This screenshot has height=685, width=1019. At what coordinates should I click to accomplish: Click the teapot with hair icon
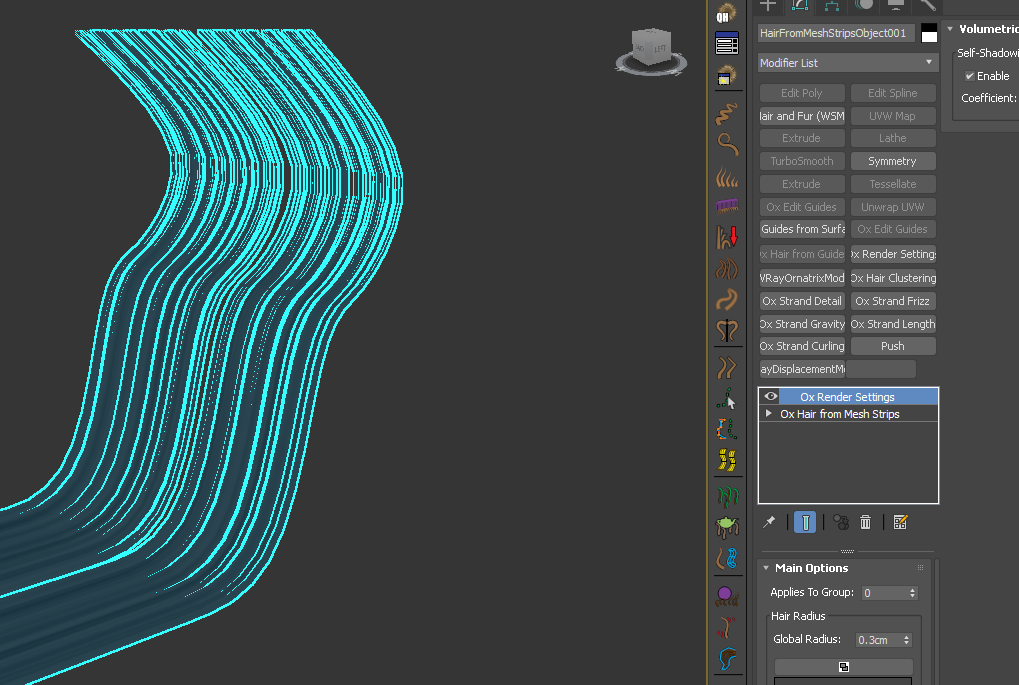click(727, 526)
